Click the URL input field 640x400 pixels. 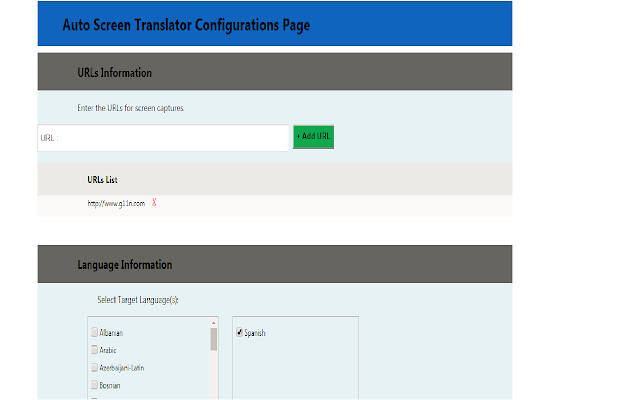163,138
